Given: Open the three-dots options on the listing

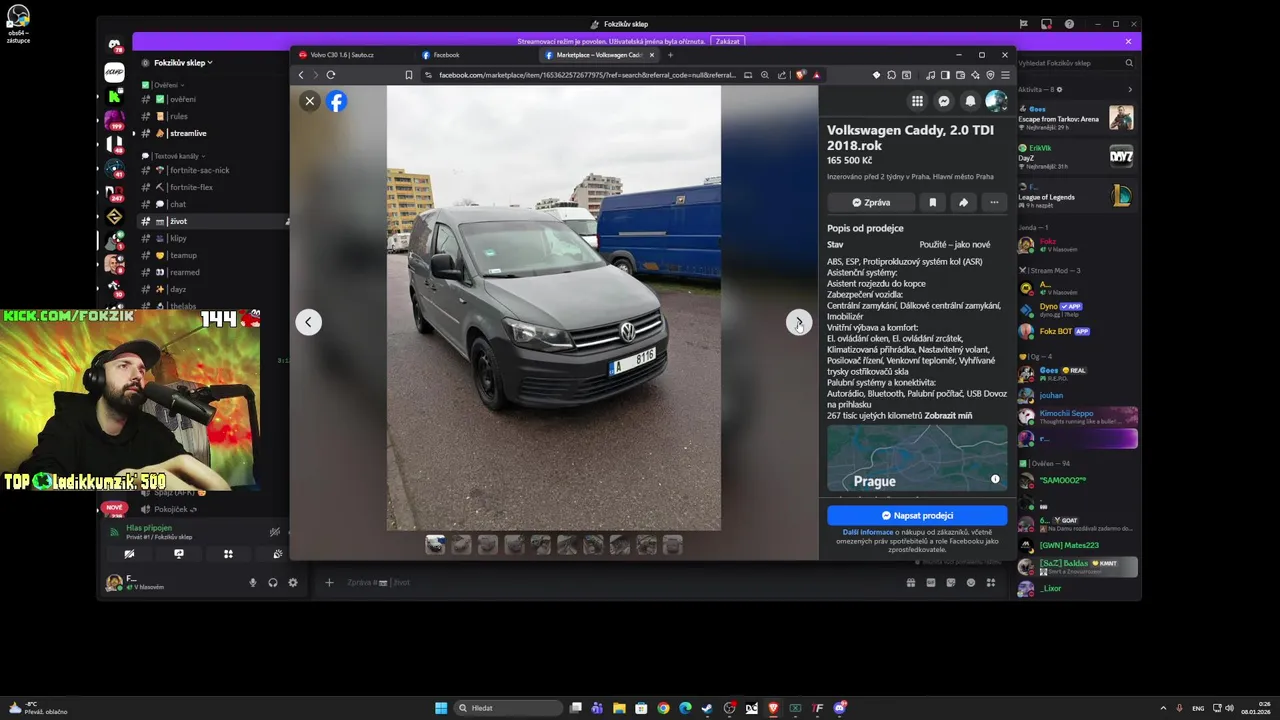Looking at the screenshot, I should tap(994, 202).
